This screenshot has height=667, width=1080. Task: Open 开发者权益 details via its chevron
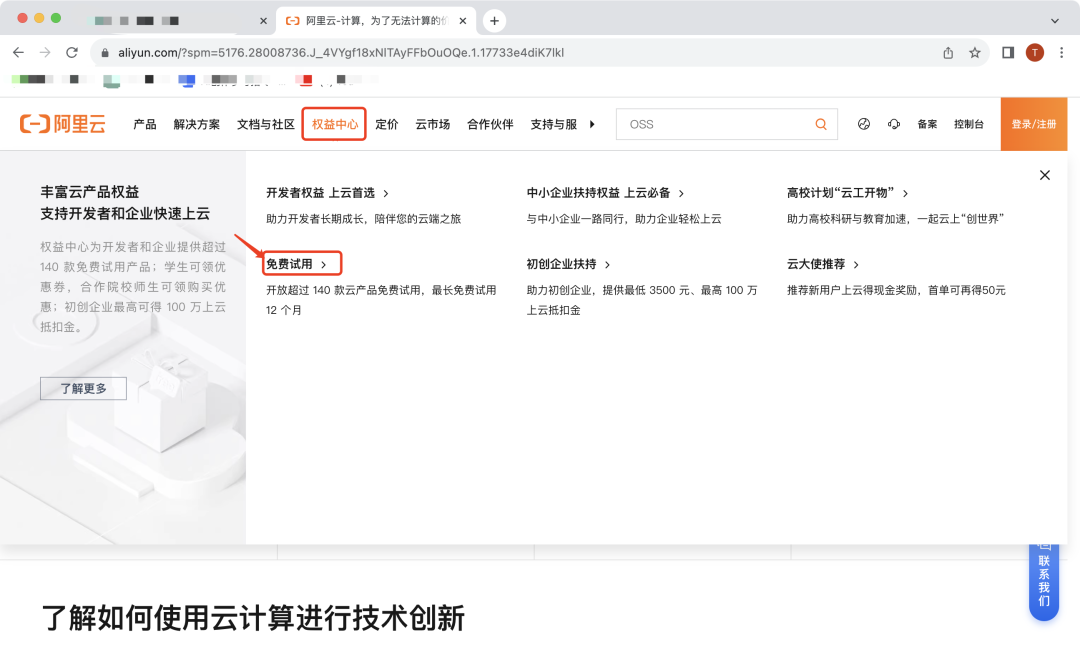pyautogui.click(x=388, y=192)
